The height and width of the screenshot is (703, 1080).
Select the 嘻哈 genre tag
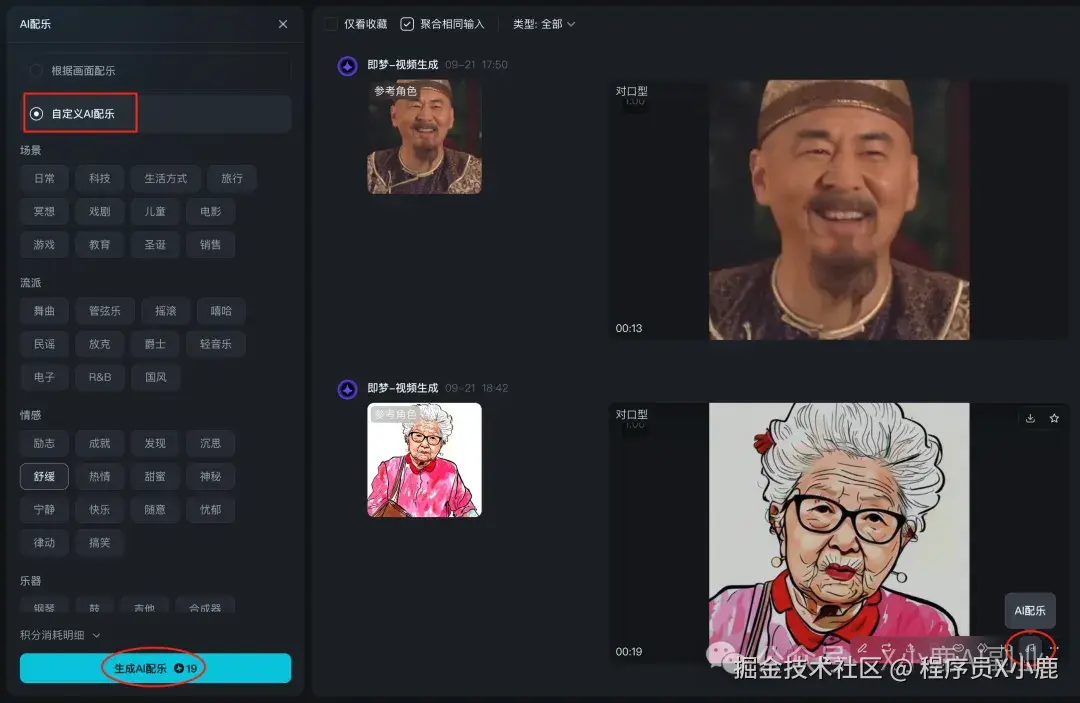pyautogui.click(x=220, y=310)
